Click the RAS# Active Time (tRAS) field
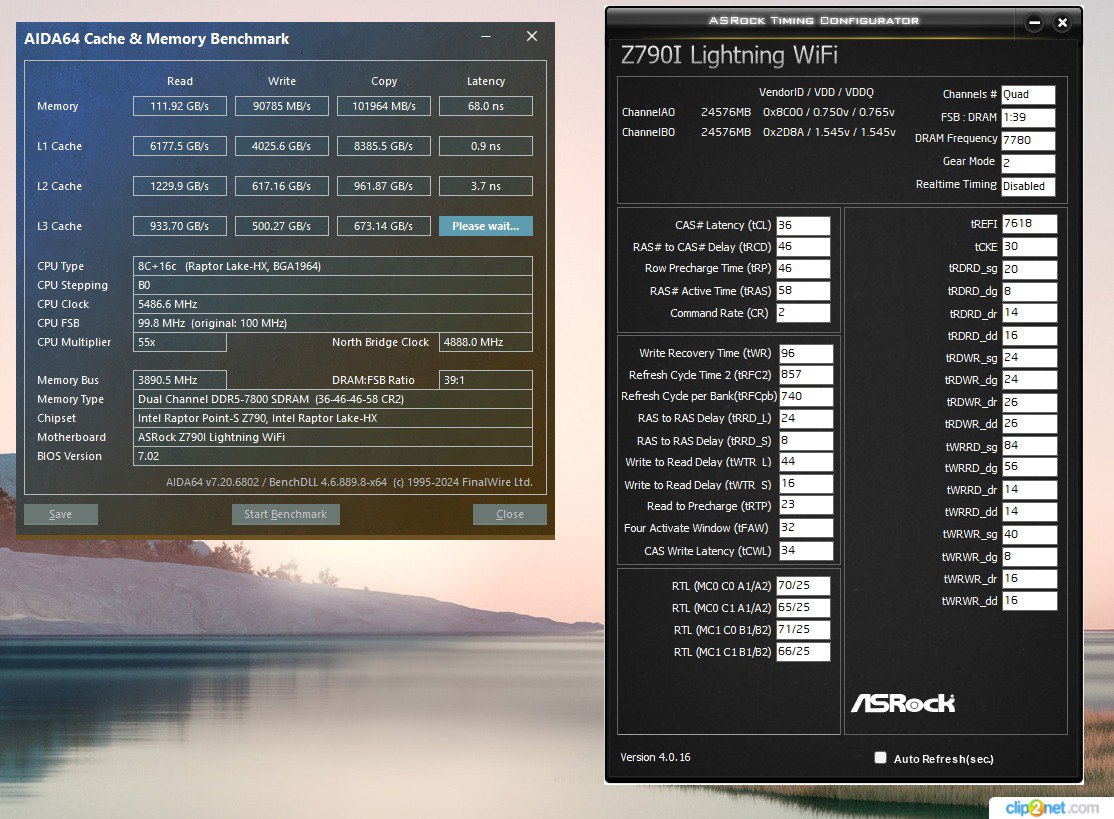The width and height of the screenshot is (1114, 819). (803, 291)
